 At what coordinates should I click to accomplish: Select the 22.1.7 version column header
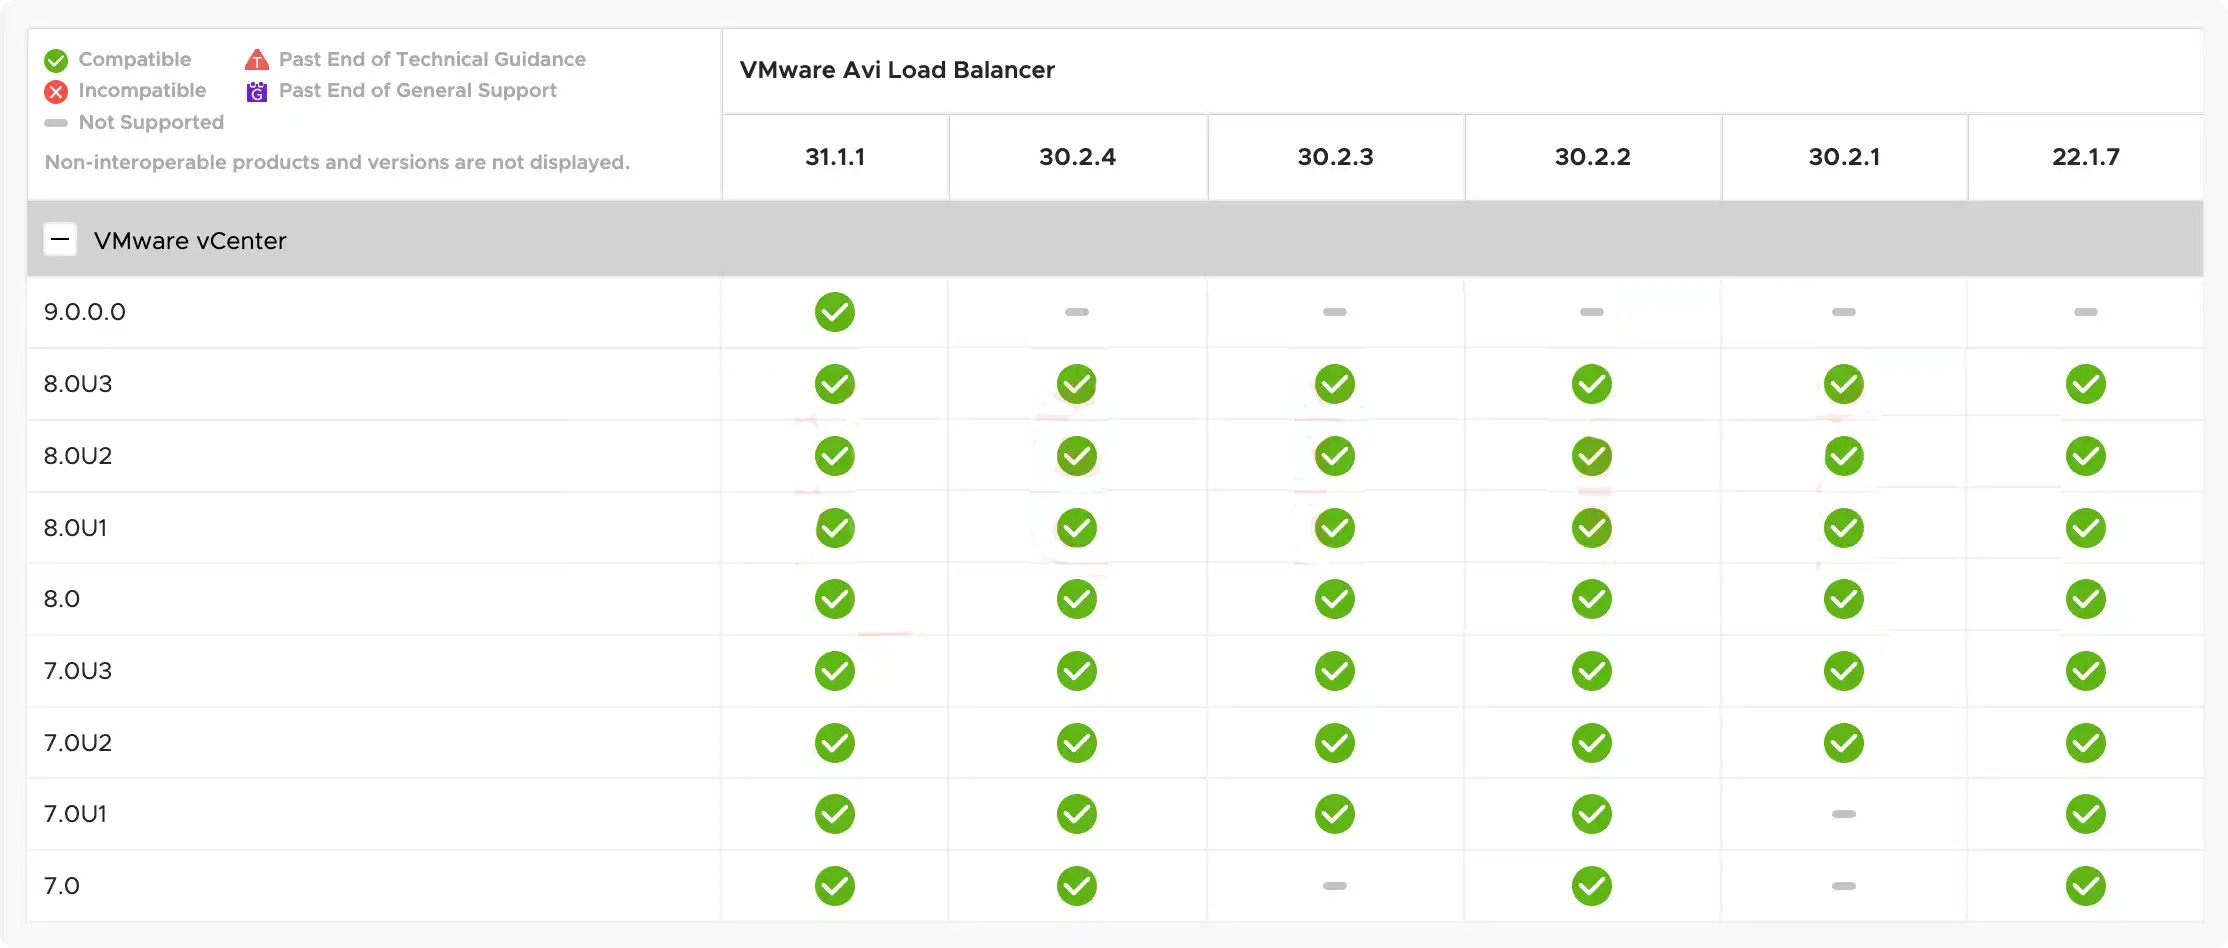coord(2086,156)
